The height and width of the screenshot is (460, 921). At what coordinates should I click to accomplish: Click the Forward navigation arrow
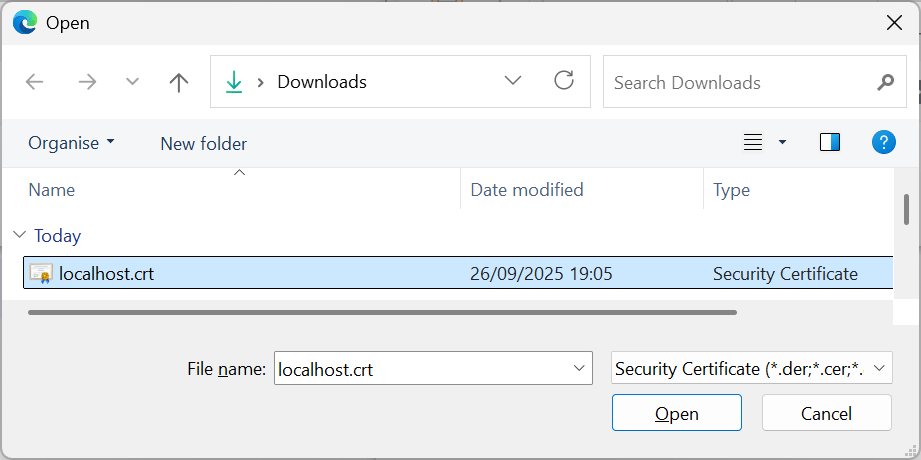point(87,82)
